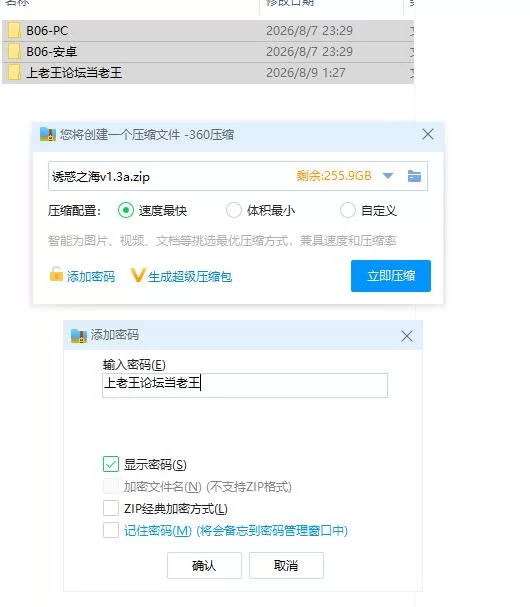Click the 上老王论坛当老王 folder icon
Viewport: 530px width, 607px height.
(14, 72)
